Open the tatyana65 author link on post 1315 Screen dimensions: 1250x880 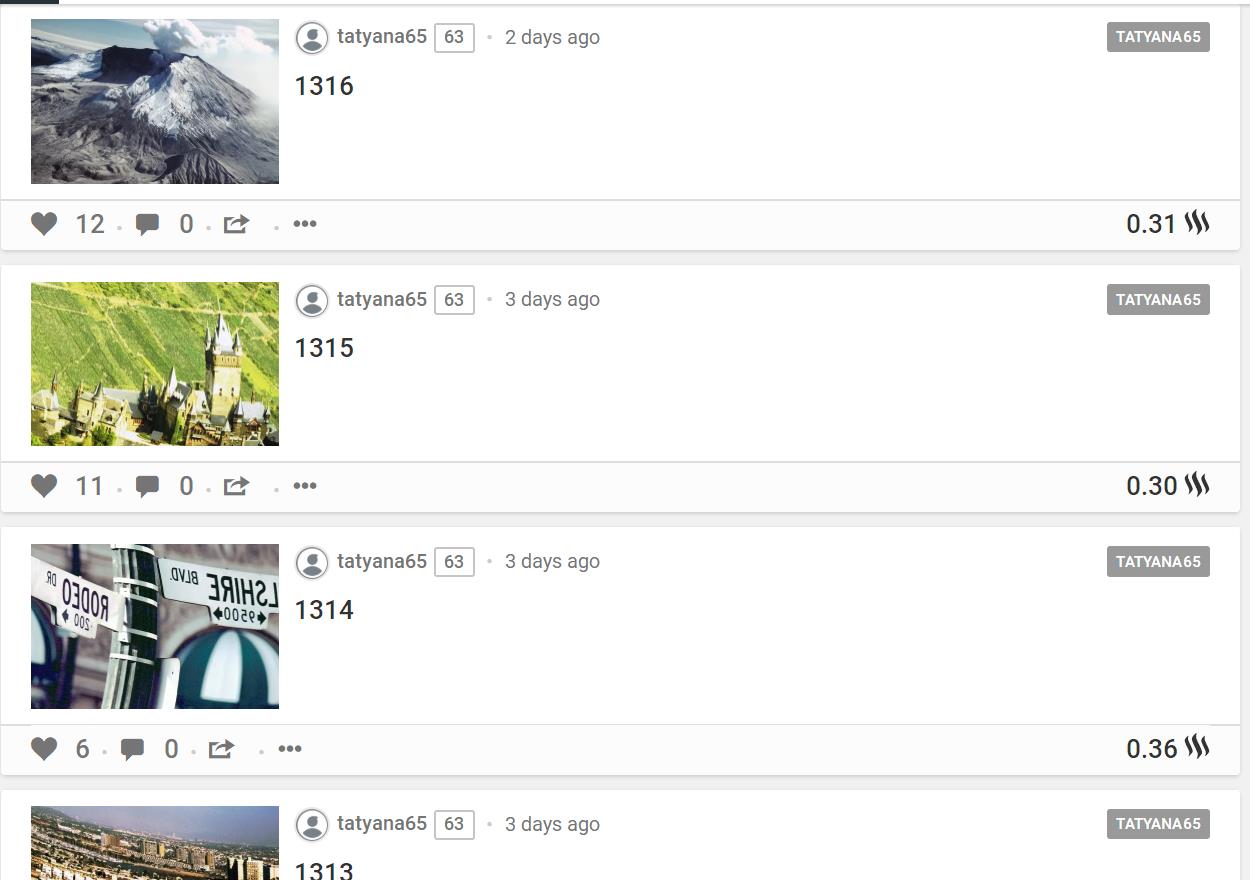tap(382, 299)
